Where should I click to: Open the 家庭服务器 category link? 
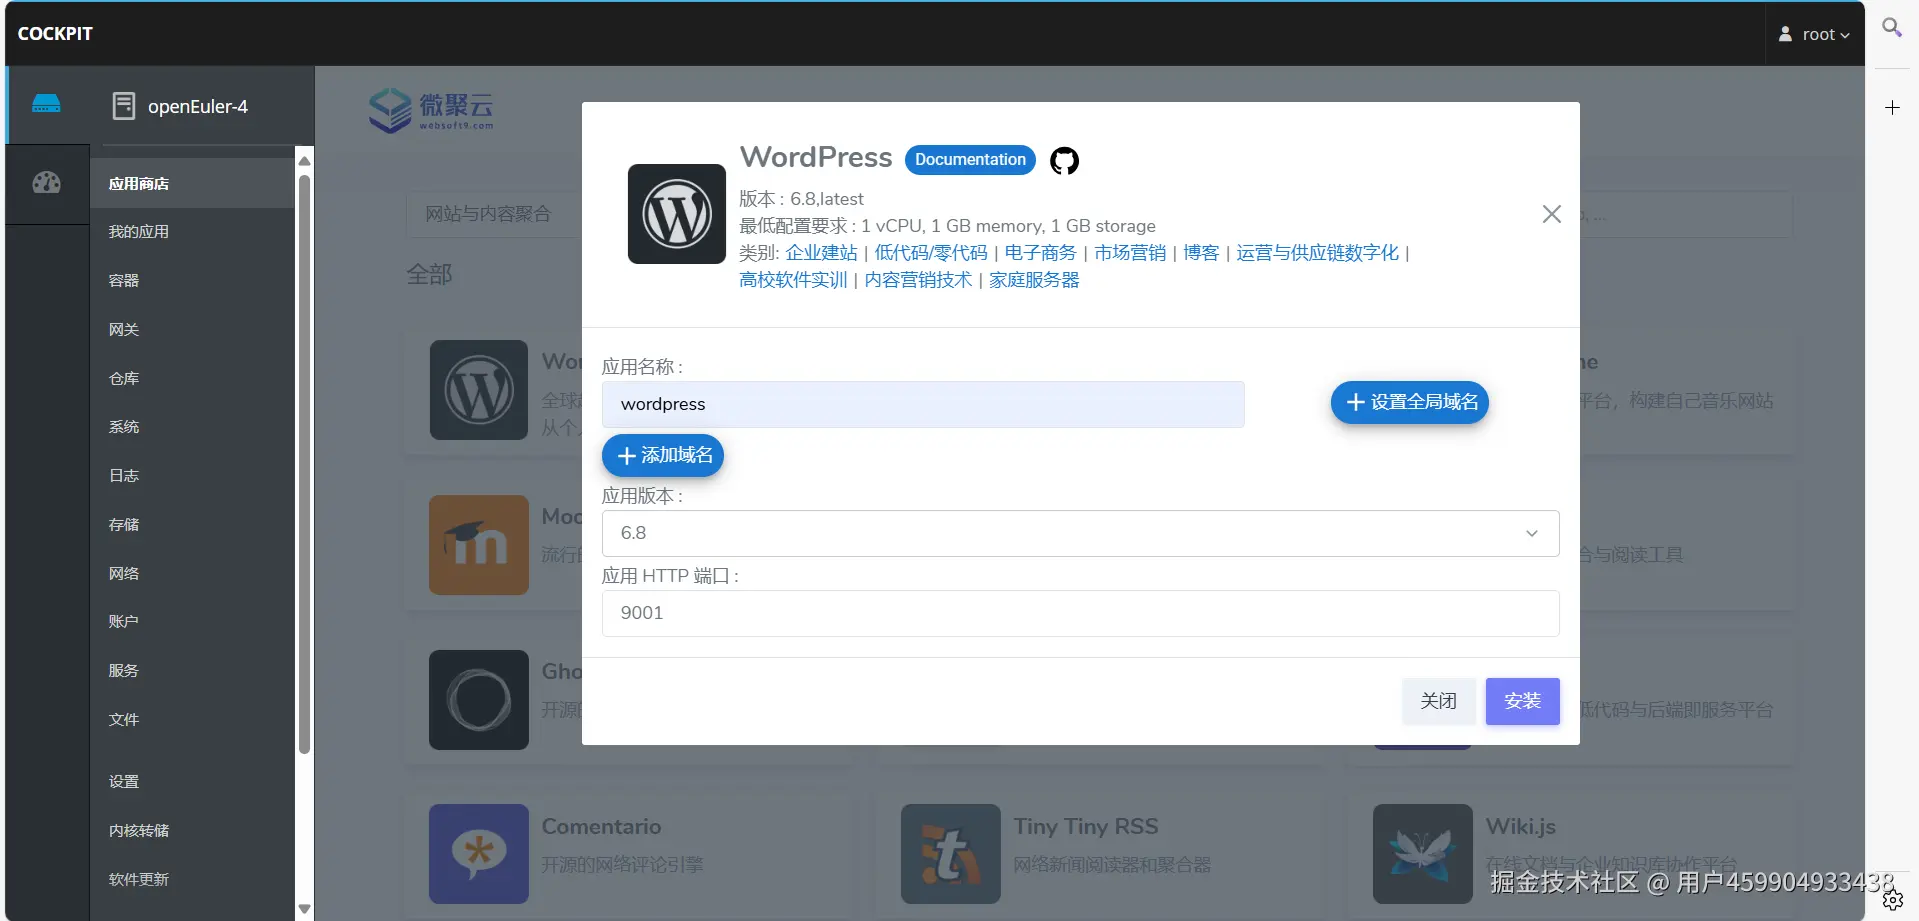tap(1034, 280)
